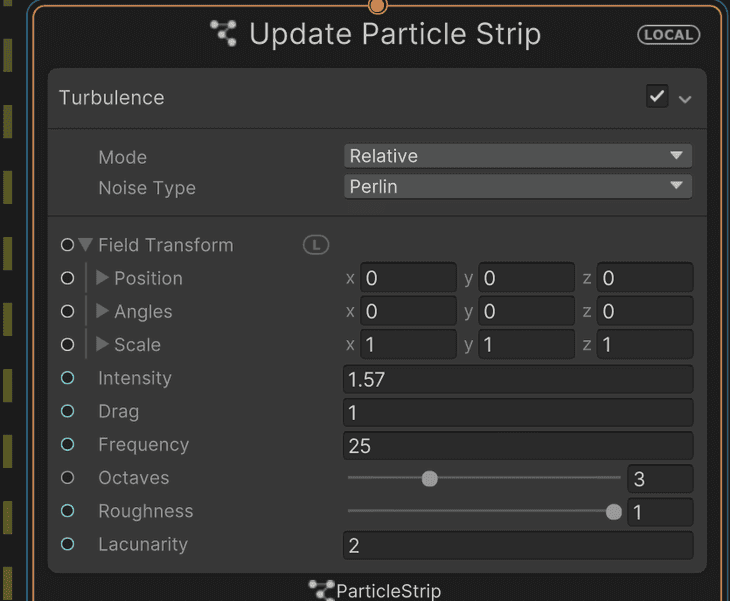Click the Intensity input port circle
The width and height of the screenshot is (730, 601).
[x=67, y=378]
